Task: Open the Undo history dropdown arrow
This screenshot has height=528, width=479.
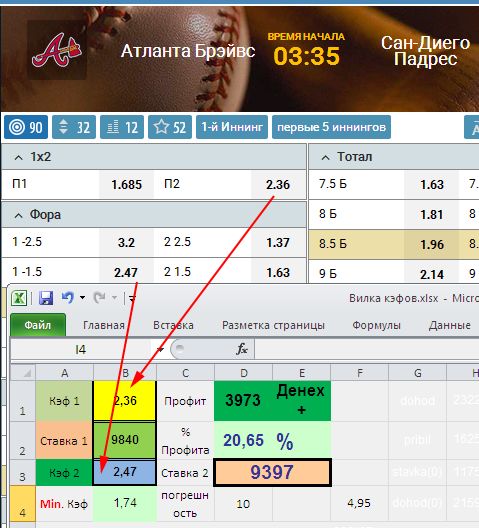Action: (82, 297)
